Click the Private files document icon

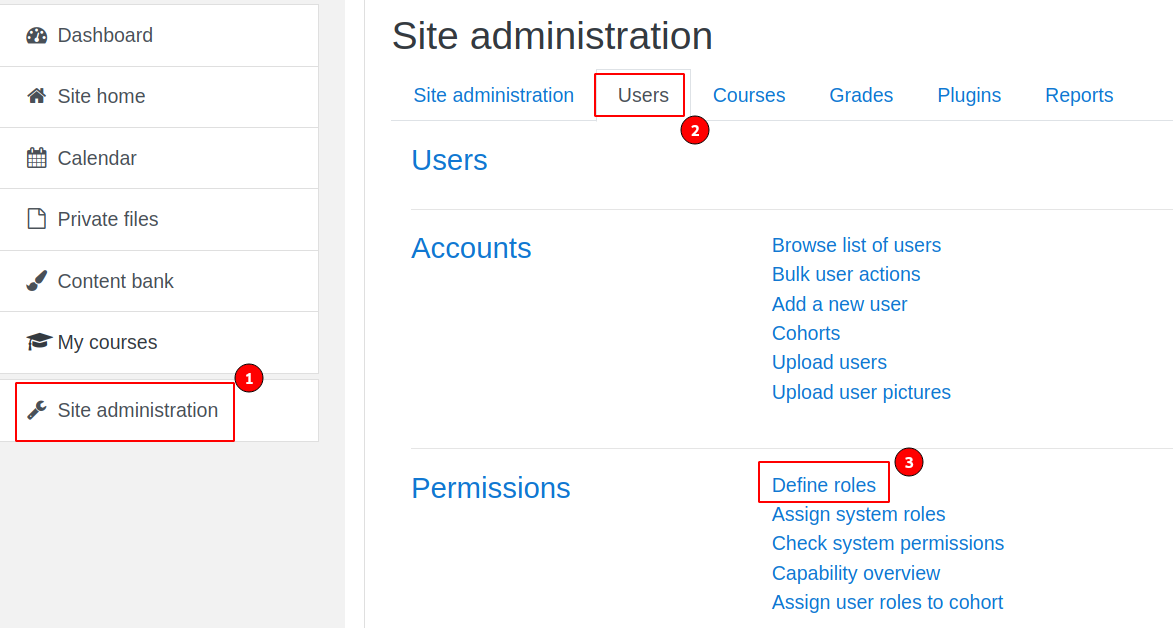(37, 219)
